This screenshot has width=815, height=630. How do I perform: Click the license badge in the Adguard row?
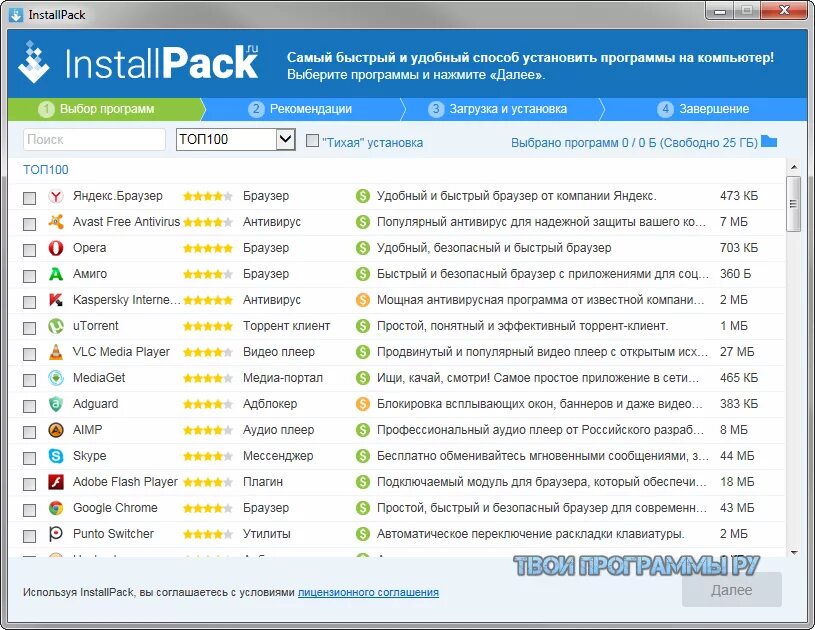coord(363,404)
